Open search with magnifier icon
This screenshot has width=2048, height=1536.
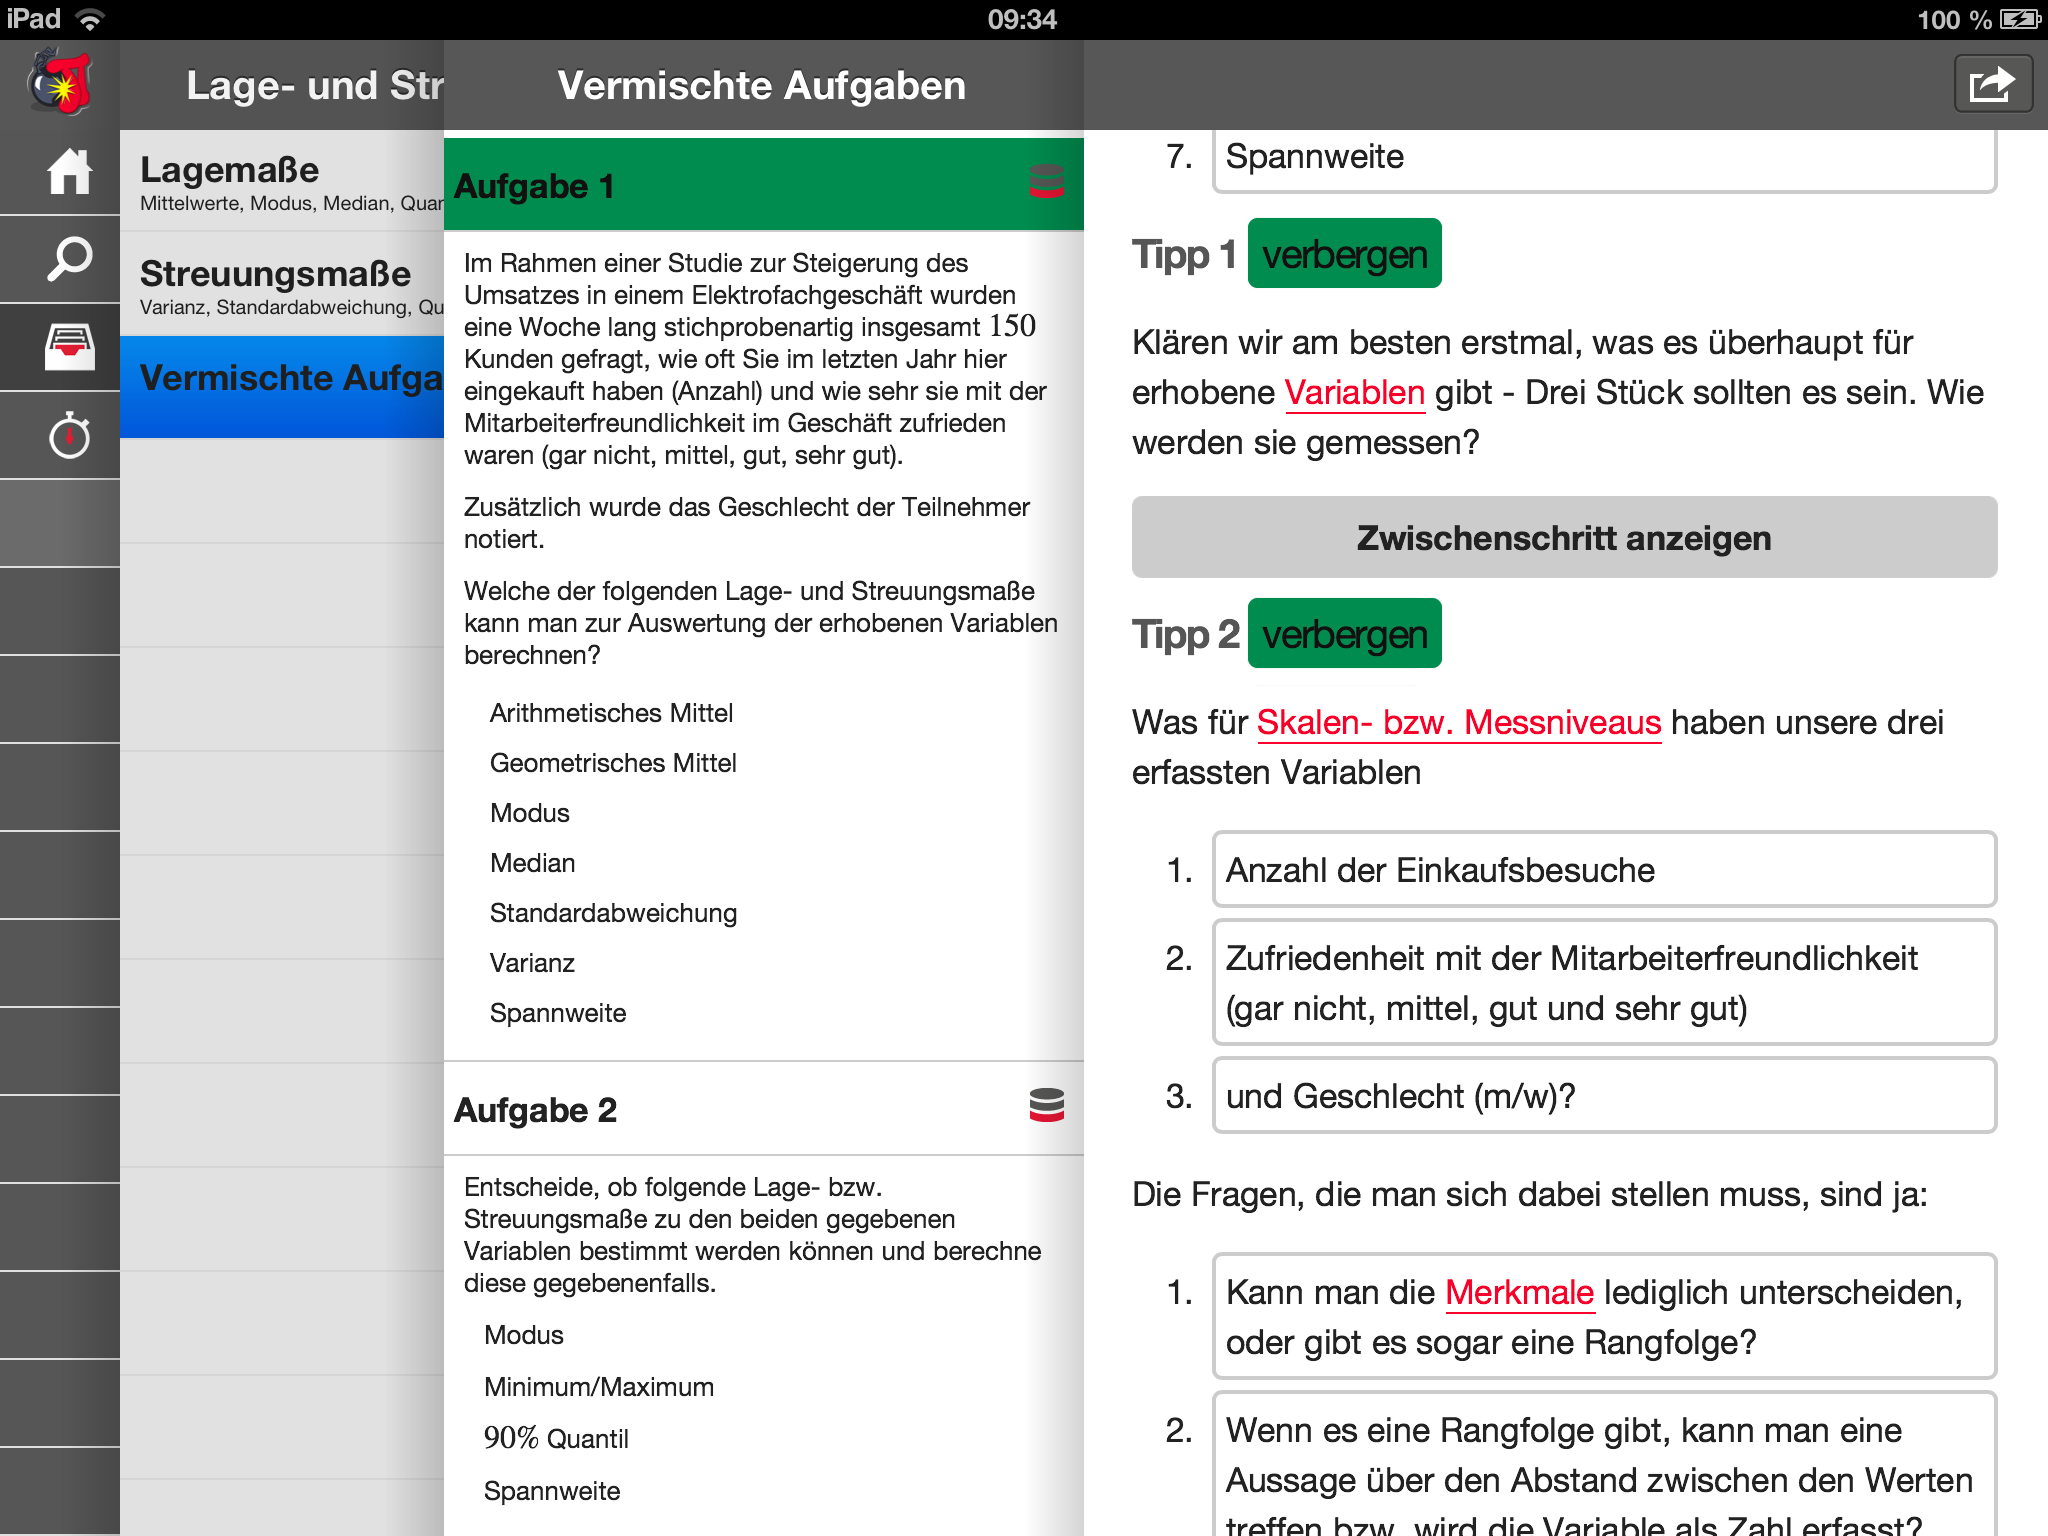click(69, 258)
